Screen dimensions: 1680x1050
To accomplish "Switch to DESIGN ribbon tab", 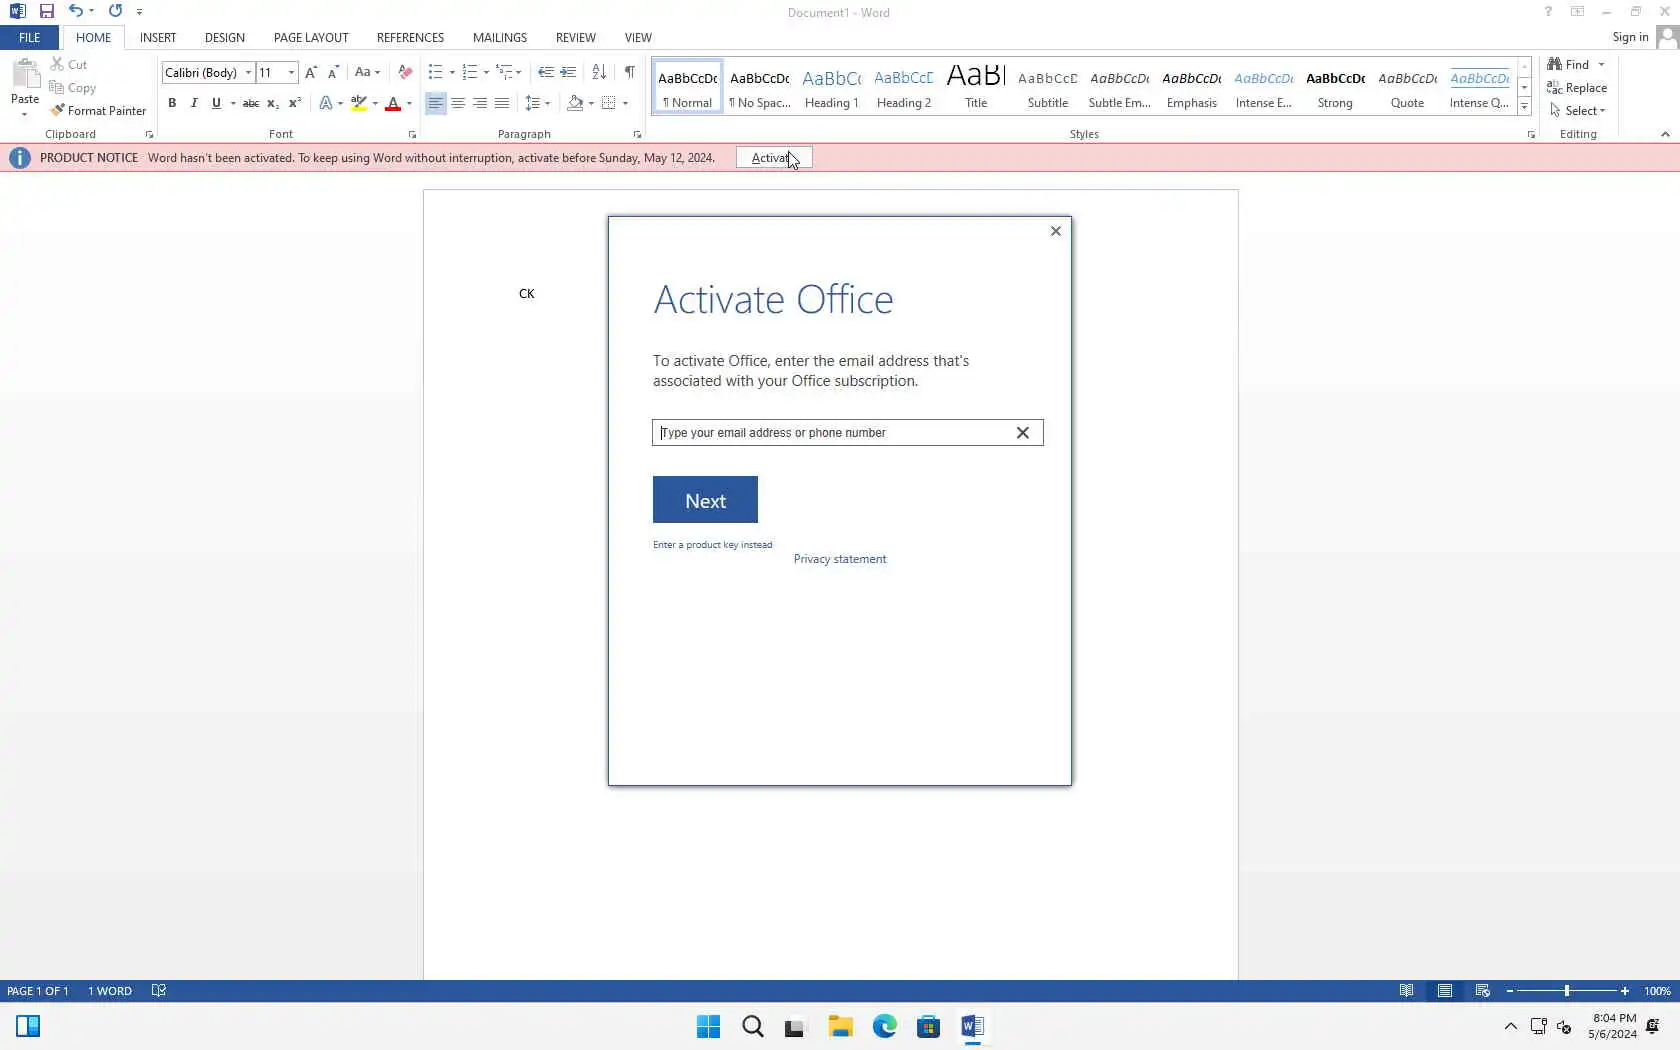I will [x=225, y=37].
